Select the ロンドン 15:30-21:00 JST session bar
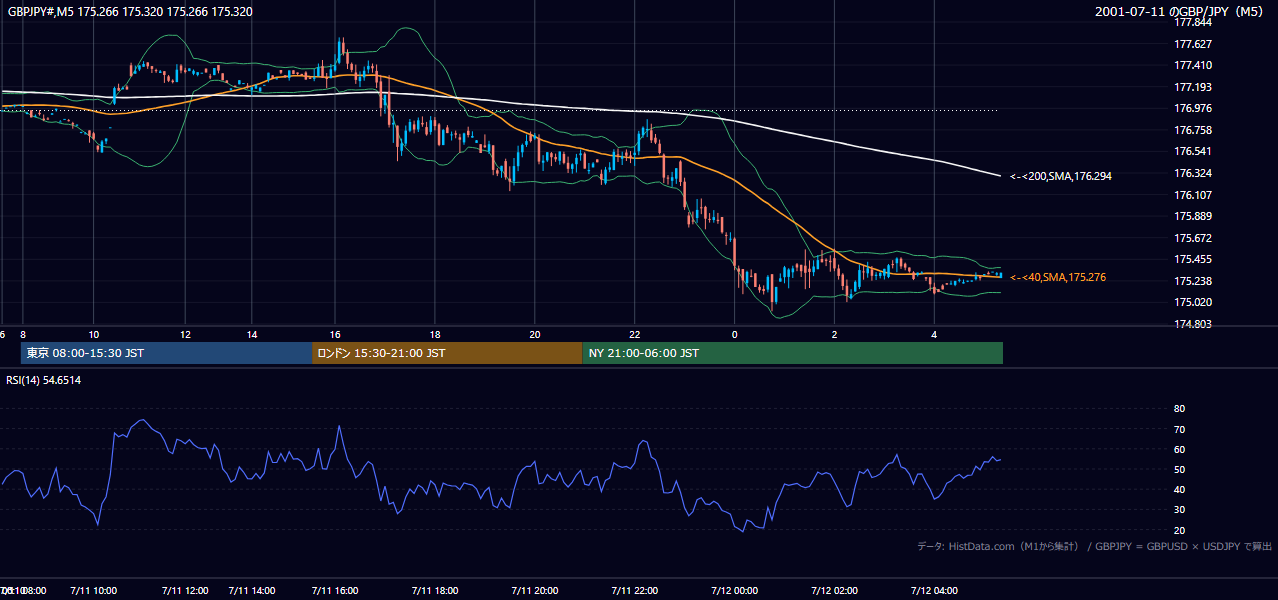This screenshot has height=600, width=1278. coord(447,353)
